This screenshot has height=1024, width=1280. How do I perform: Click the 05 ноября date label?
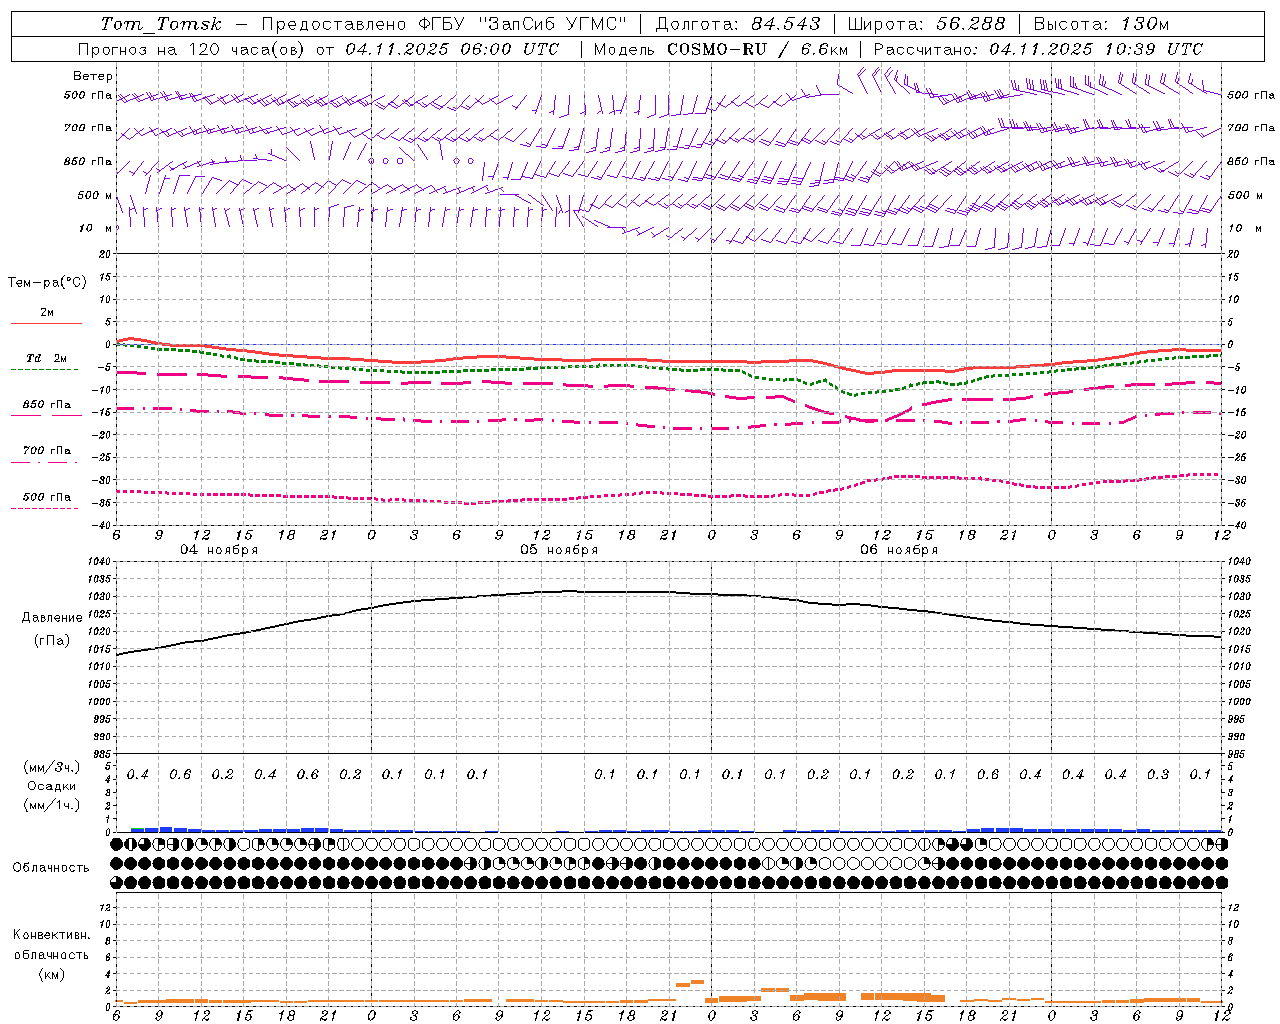[559, 550]
